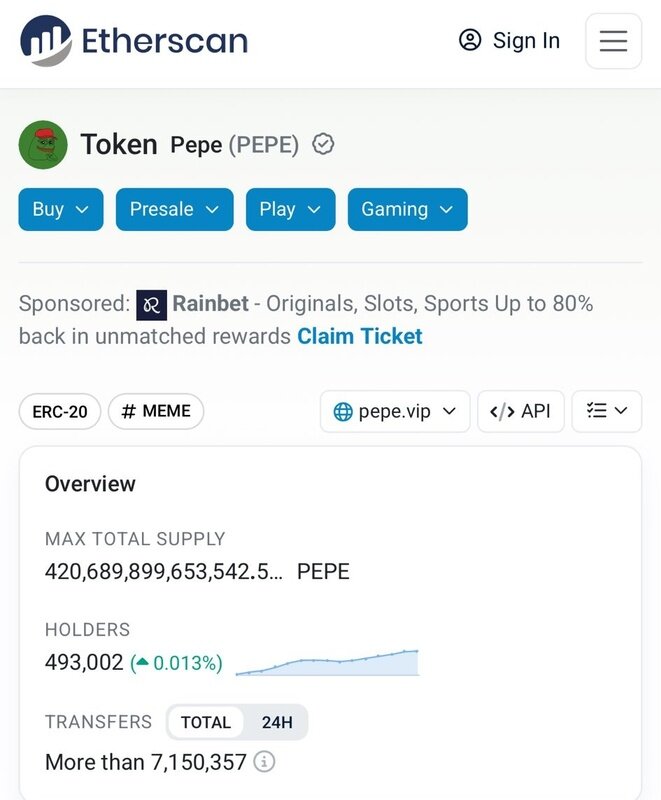Open the API button
Screen dimensions: 661x800
click(x=521, y=411)
